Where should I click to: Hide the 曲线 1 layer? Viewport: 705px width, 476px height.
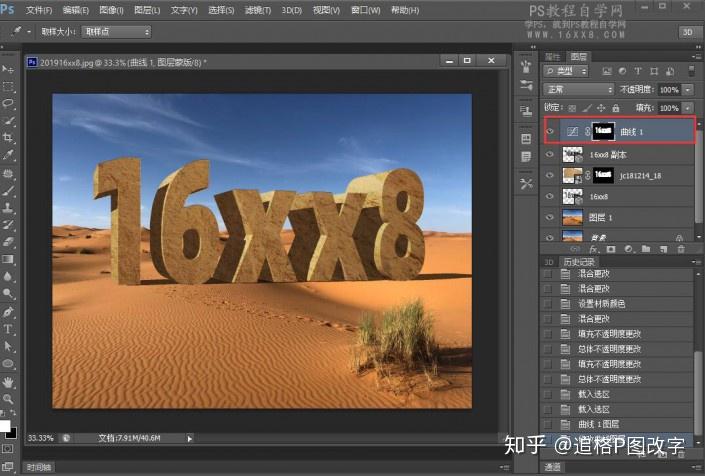(x=550, y=131)
